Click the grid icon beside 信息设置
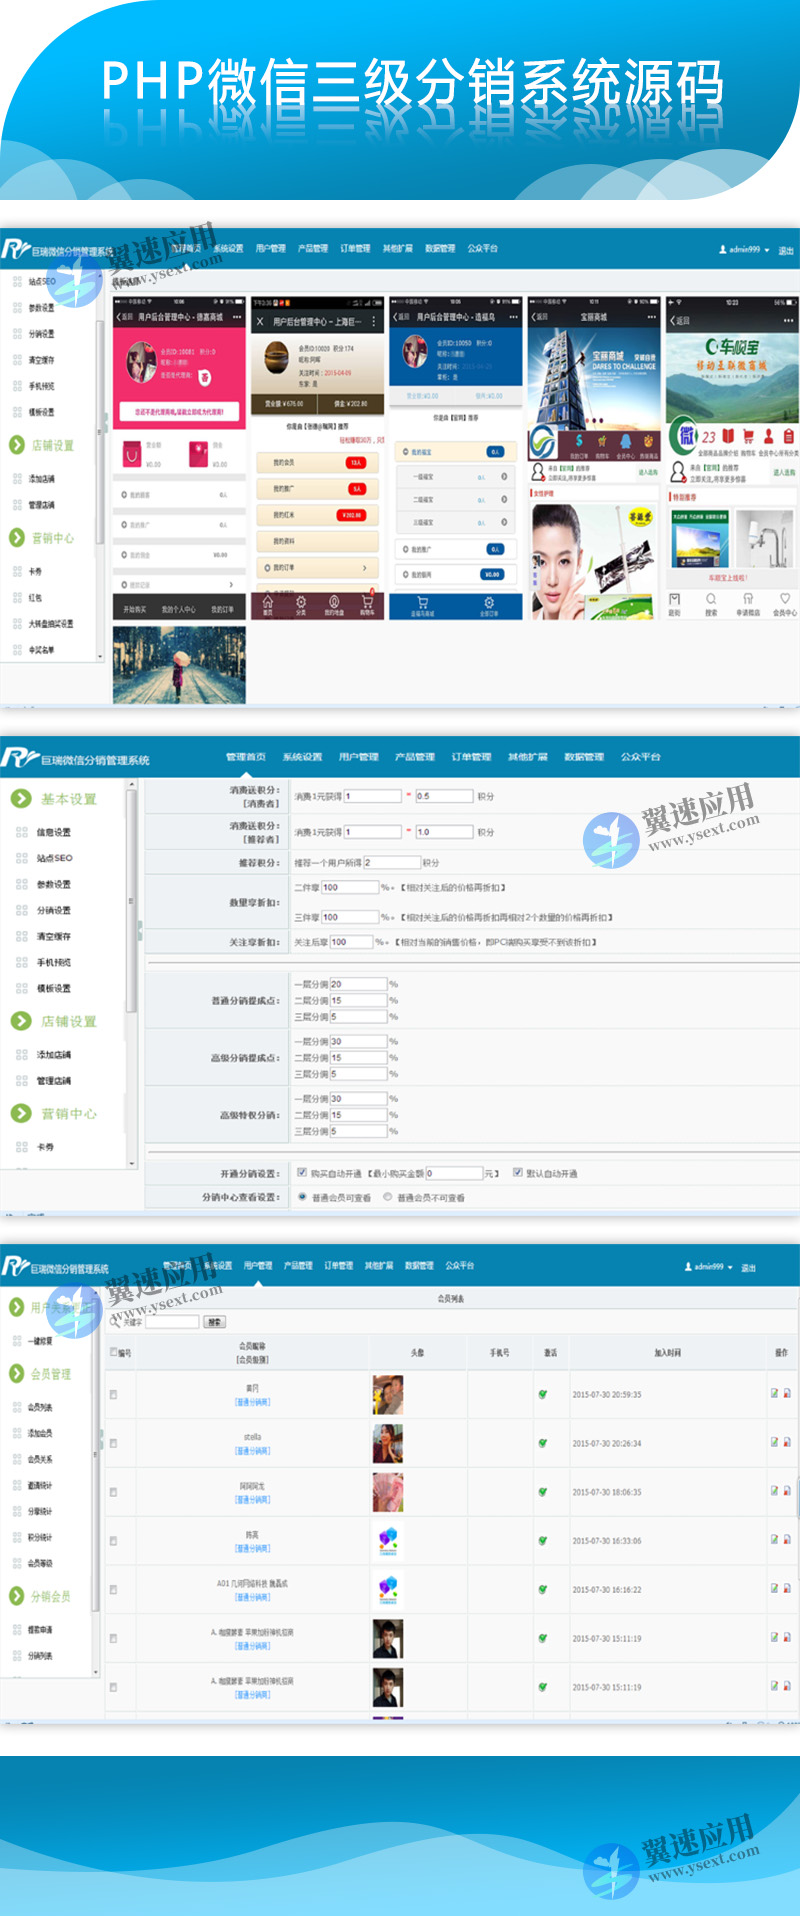 (x=21, y=831)
